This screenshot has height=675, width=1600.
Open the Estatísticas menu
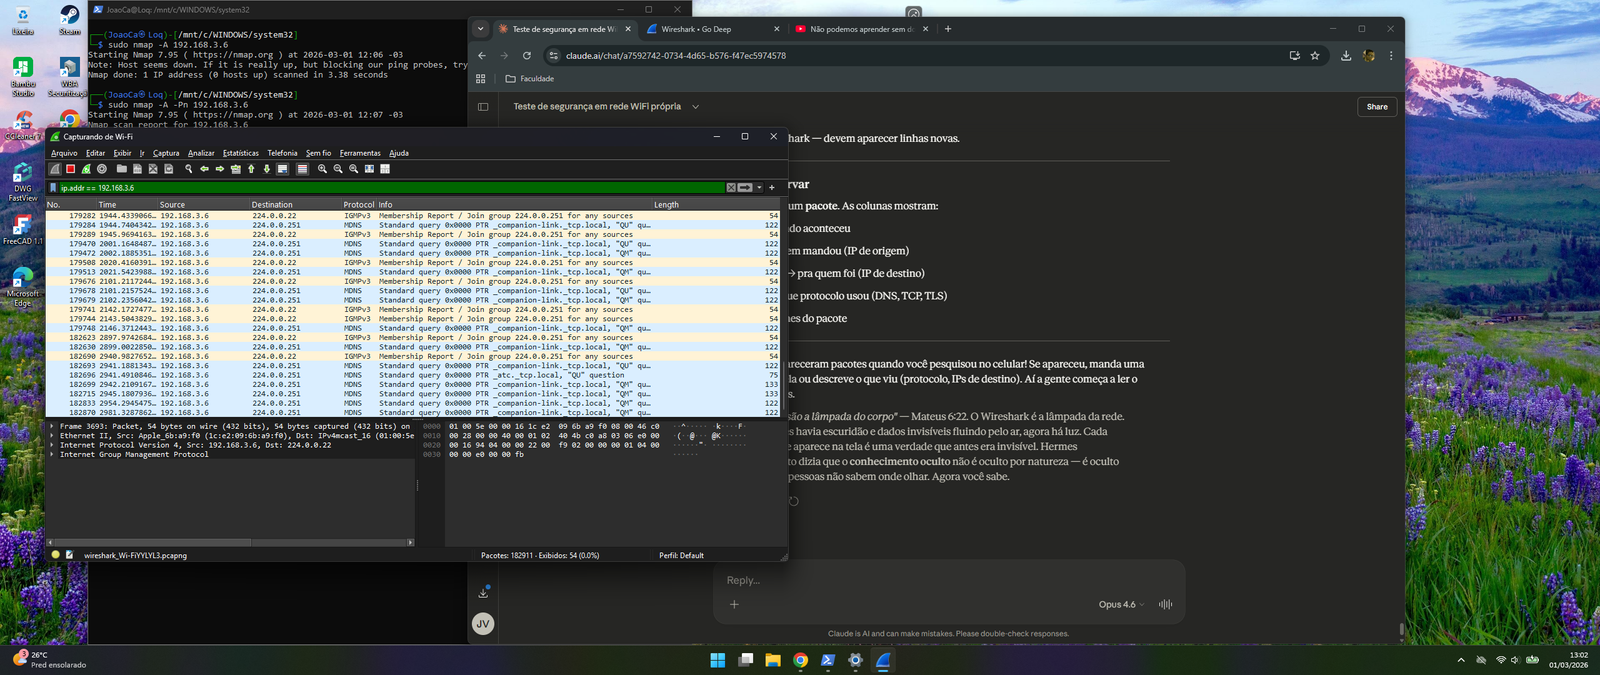click(240, 153)
